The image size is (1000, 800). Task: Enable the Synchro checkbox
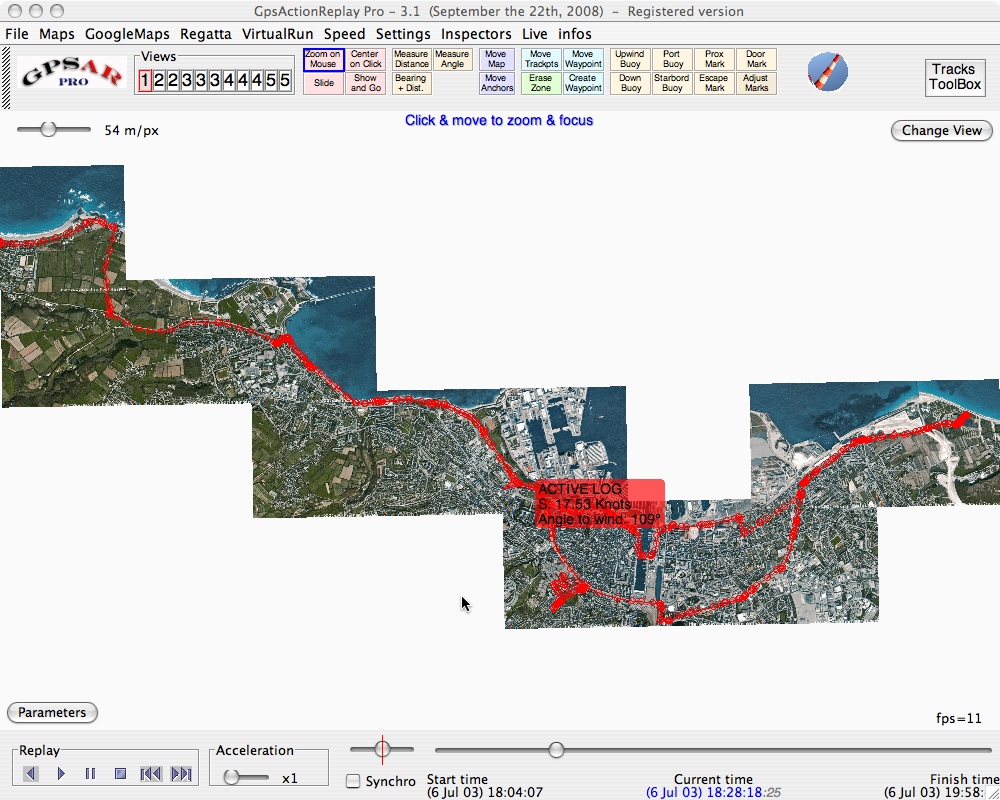[x=353, y=781]
